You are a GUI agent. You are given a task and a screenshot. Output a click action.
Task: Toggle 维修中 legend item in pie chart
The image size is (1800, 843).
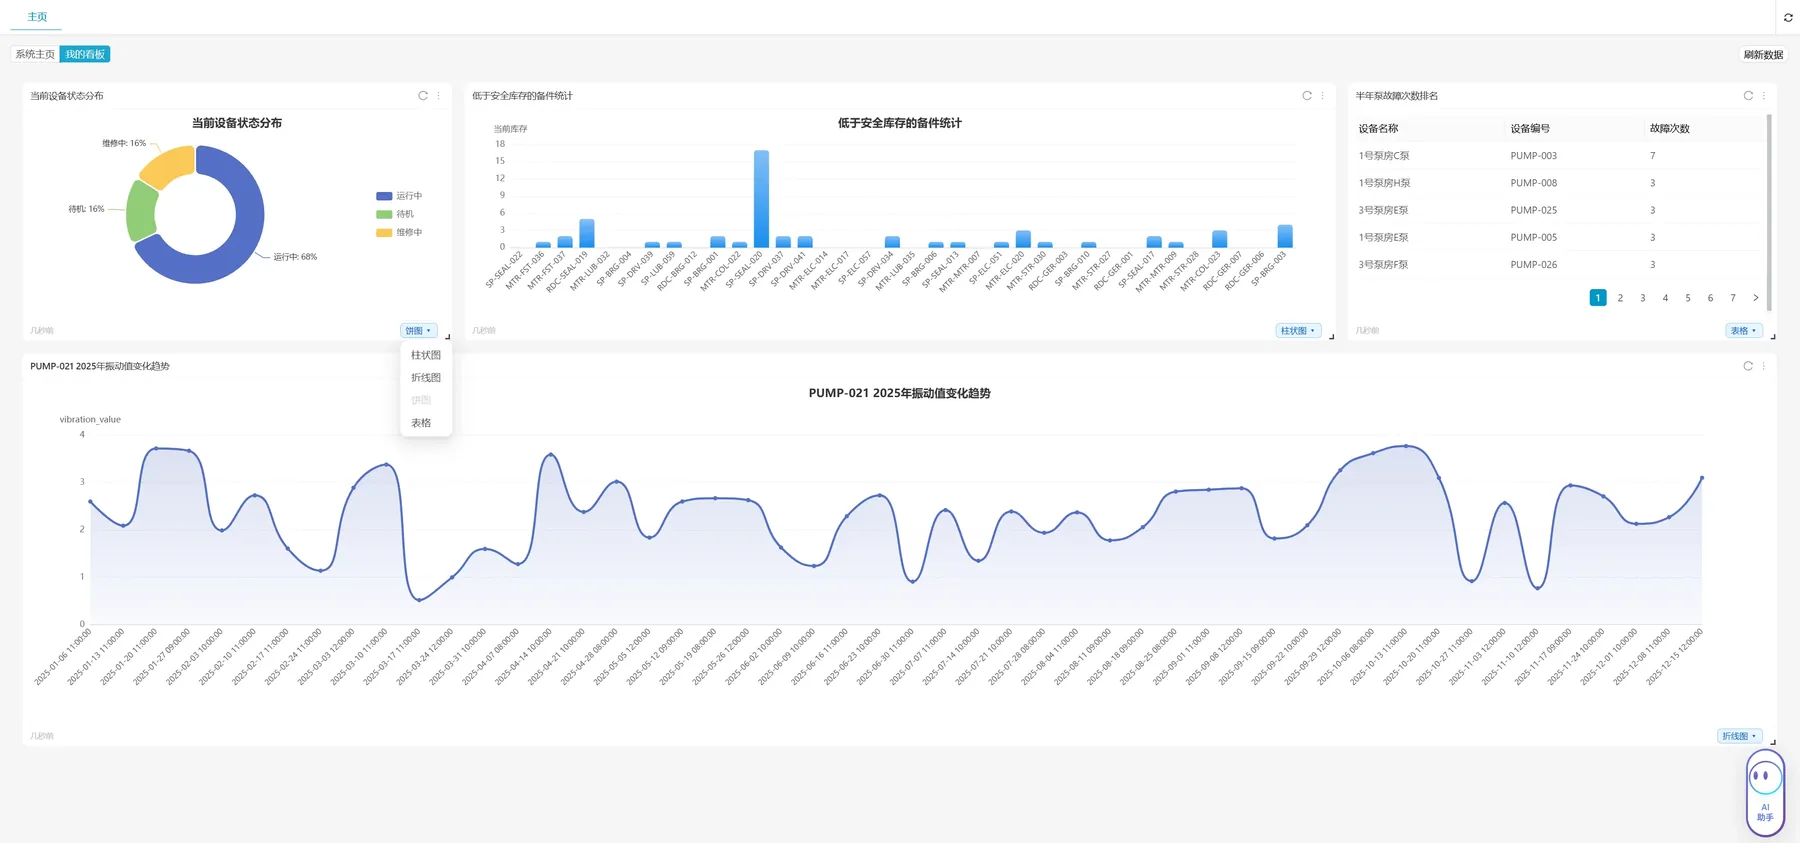tap(399, 232)
